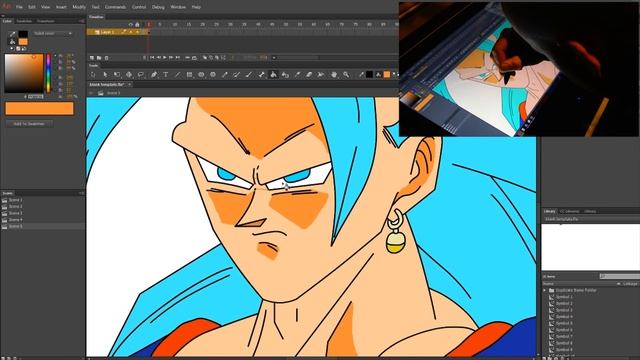Select the Text tool
This screenshot has width=640, height=360.
pos(166,75)
